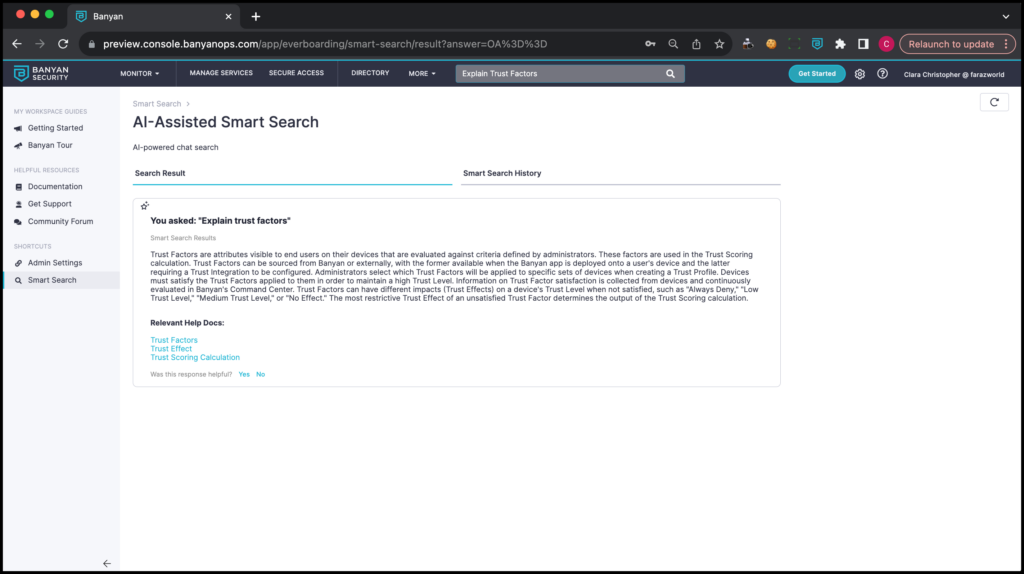Screen dimensions: 1024x574
Task: Click the password key icon in the address bar
Action: coord(650,44)
